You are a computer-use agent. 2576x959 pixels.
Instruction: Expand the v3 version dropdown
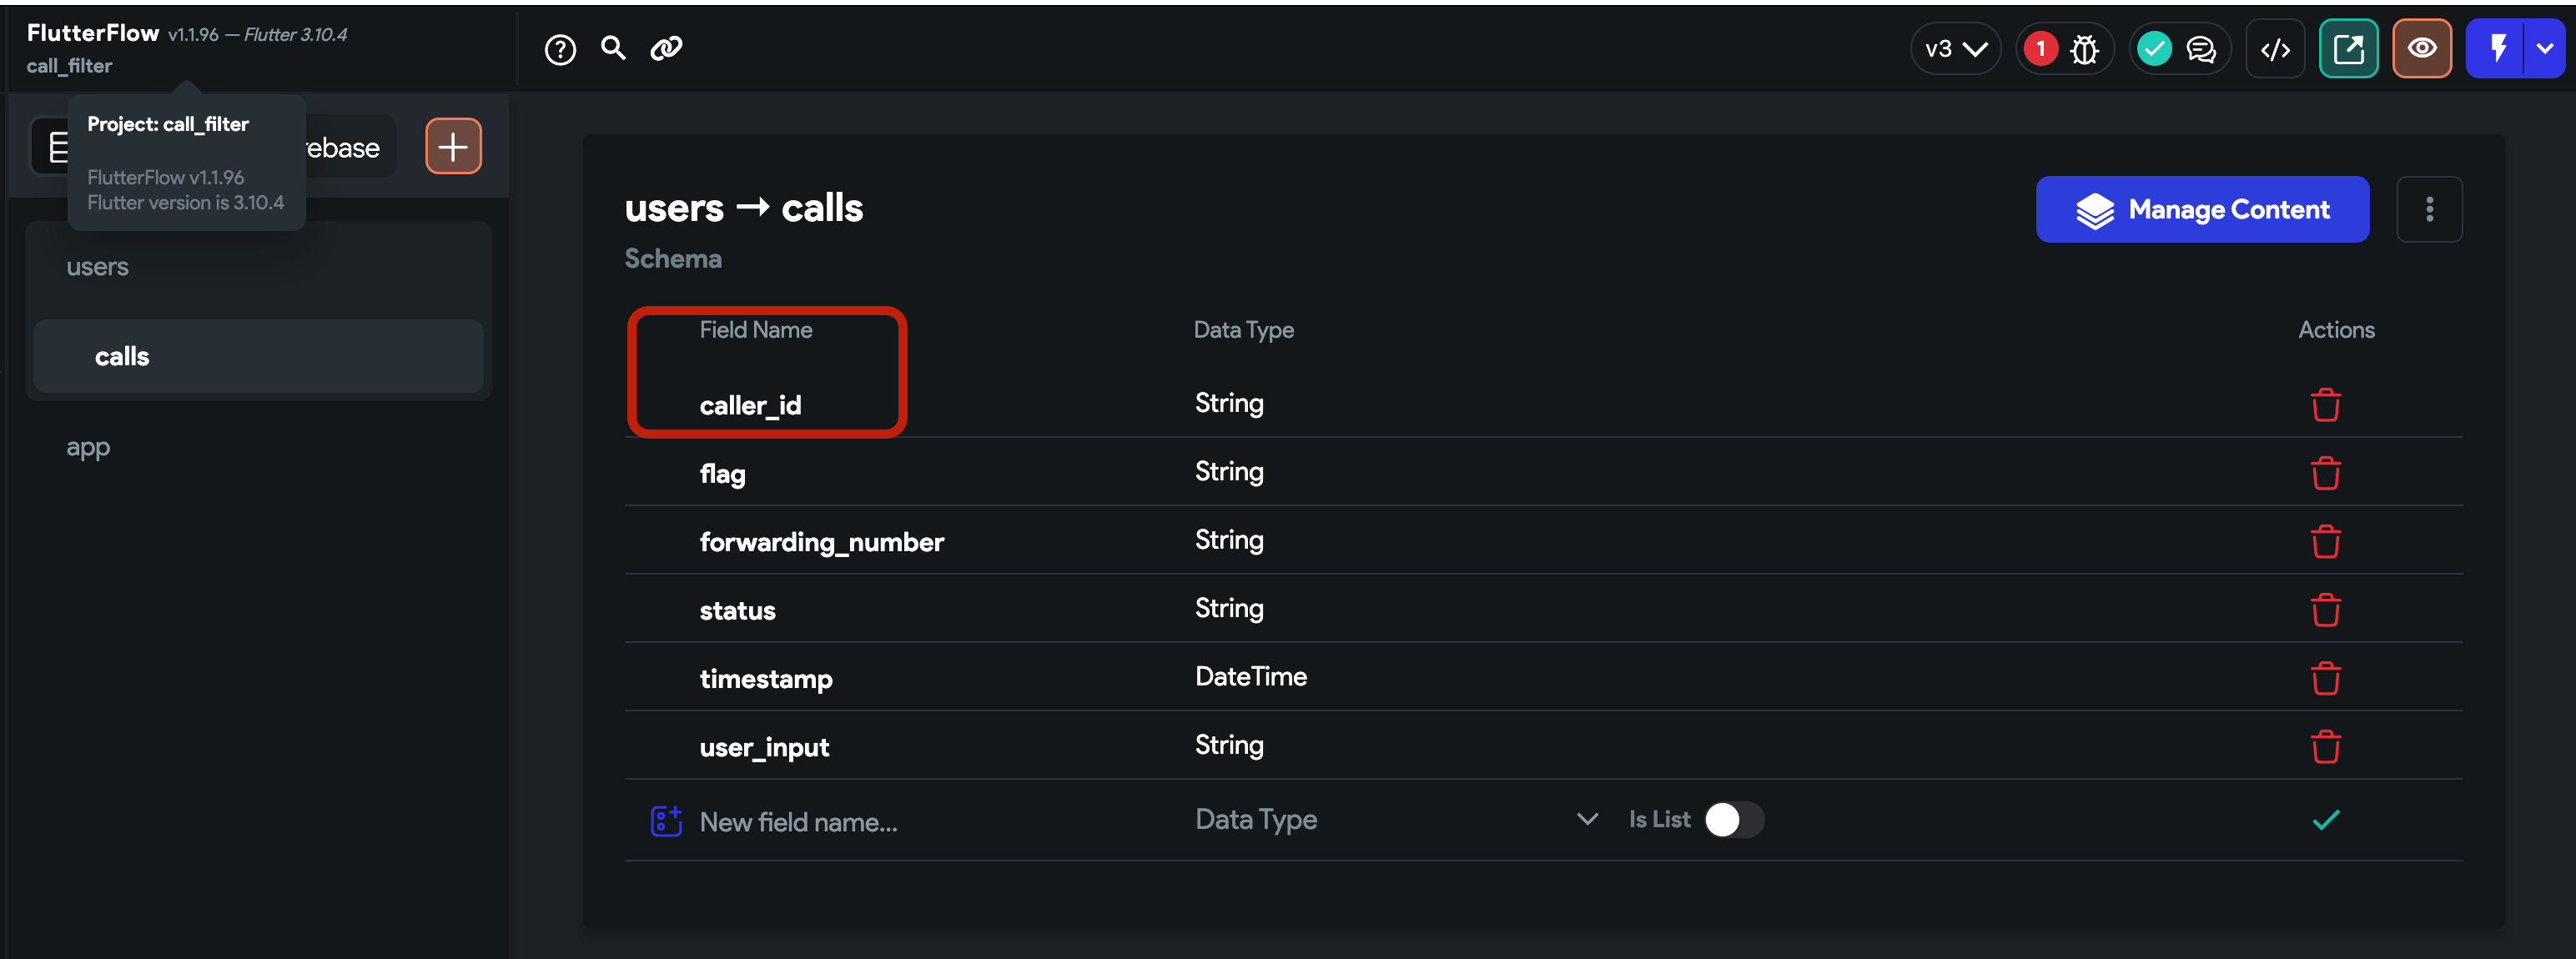point(1955,47)
